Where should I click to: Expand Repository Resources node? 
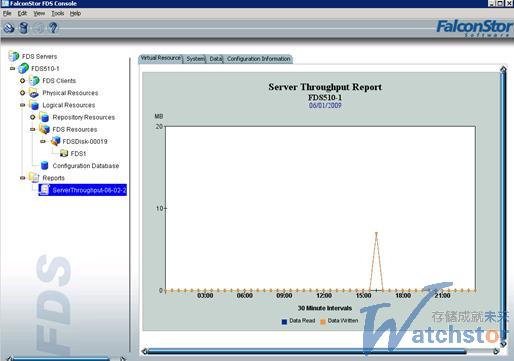(x=33, y=117)
